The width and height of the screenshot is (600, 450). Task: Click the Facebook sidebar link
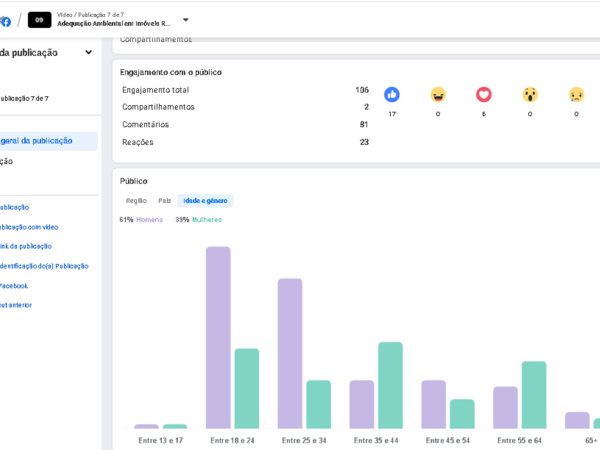14,285
